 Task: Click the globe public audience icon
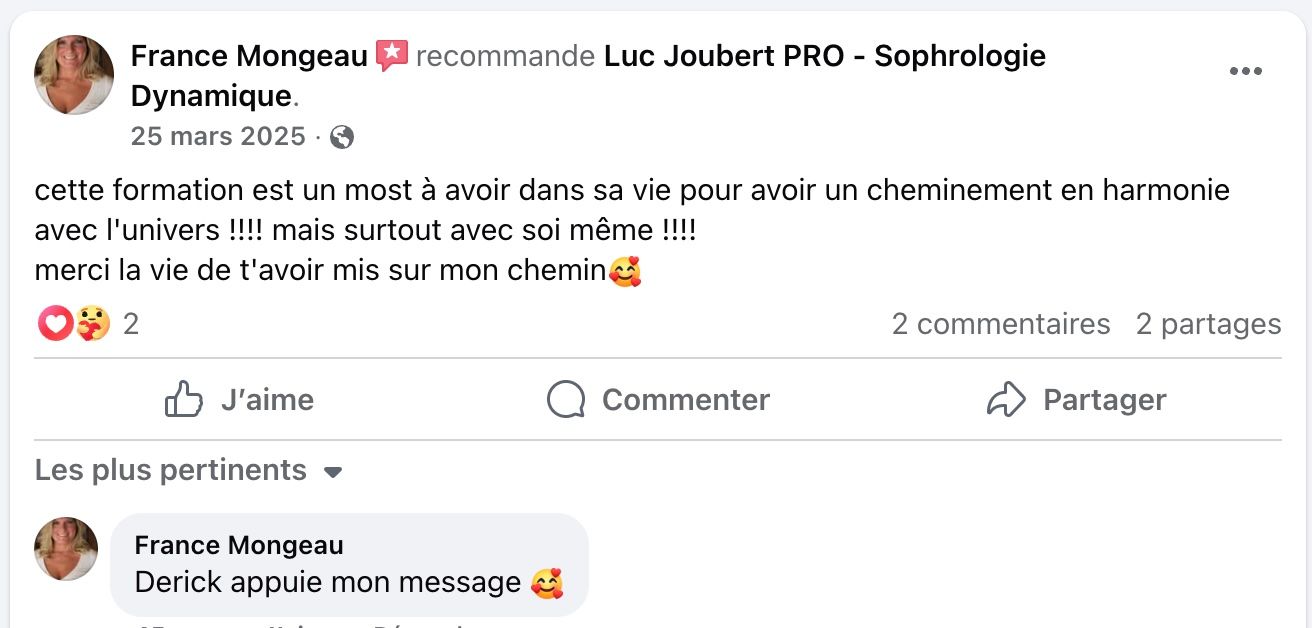pos(342,137)
